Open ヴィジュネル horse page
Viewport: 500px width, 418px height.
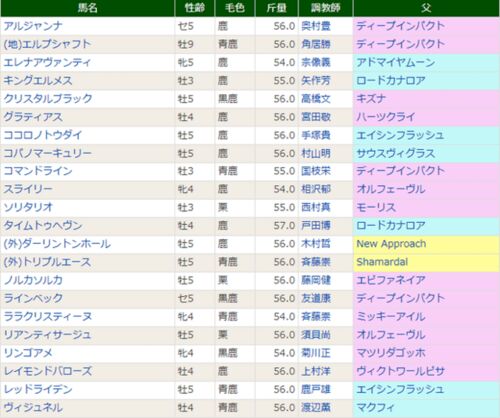(33, 407)
